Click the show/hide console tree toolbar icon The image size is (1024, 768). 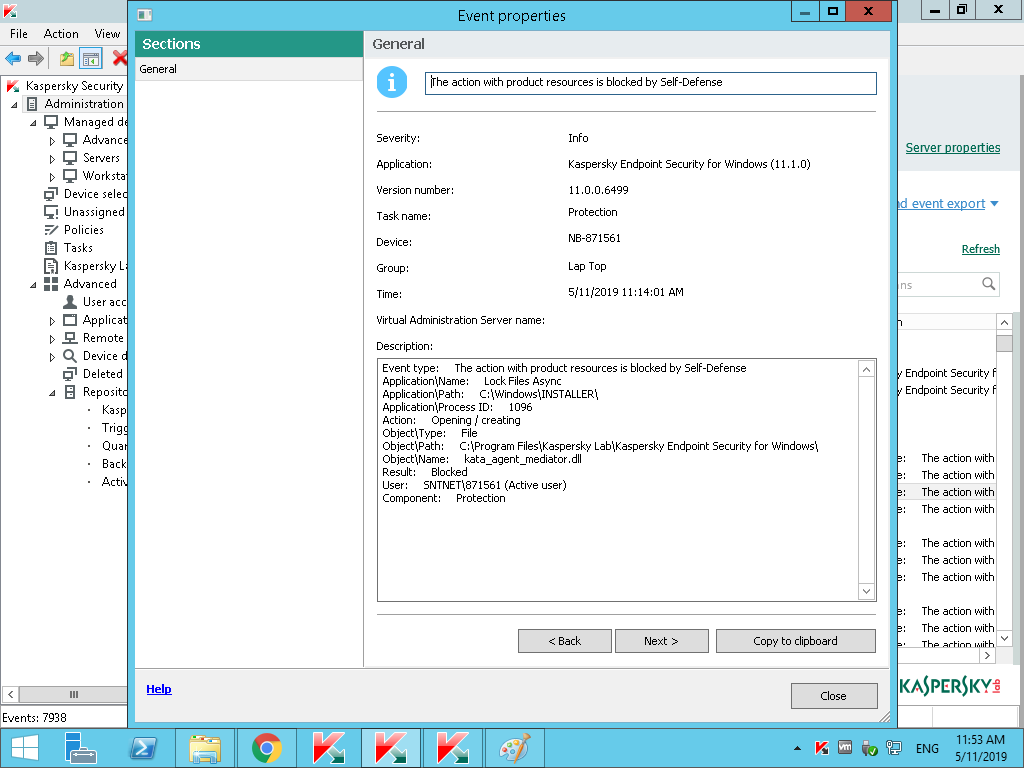click(91, 59)
